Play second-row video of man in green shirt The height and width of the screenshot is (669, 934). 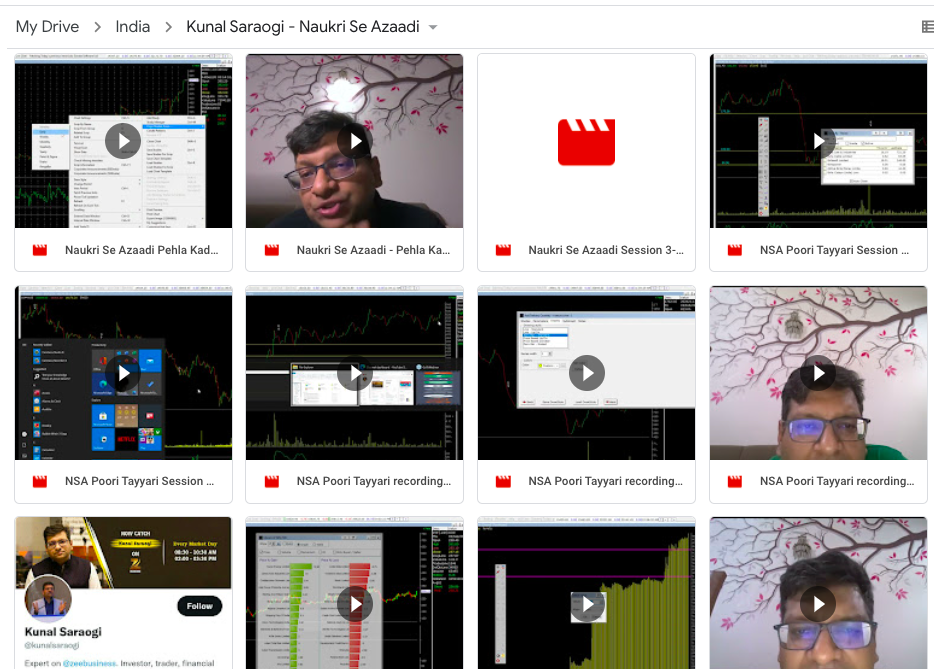818,373
